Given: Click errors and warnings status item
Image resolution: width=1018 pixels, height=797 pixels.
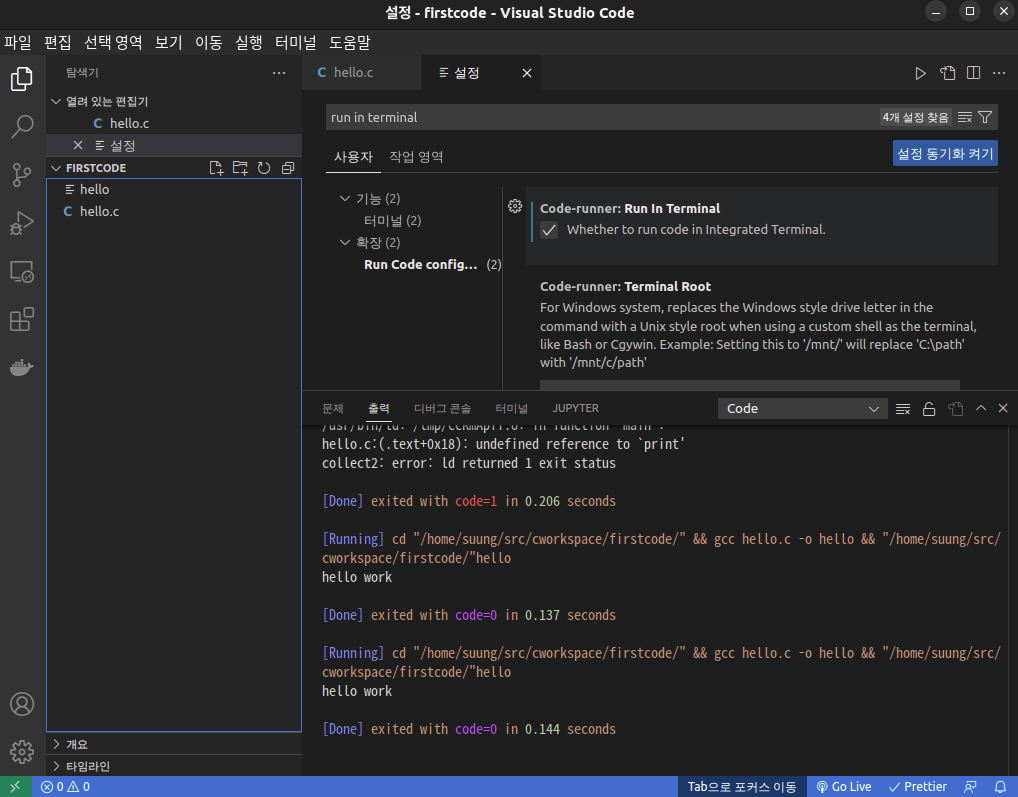Looking at the screenshot, I should [x=65, y=787].
